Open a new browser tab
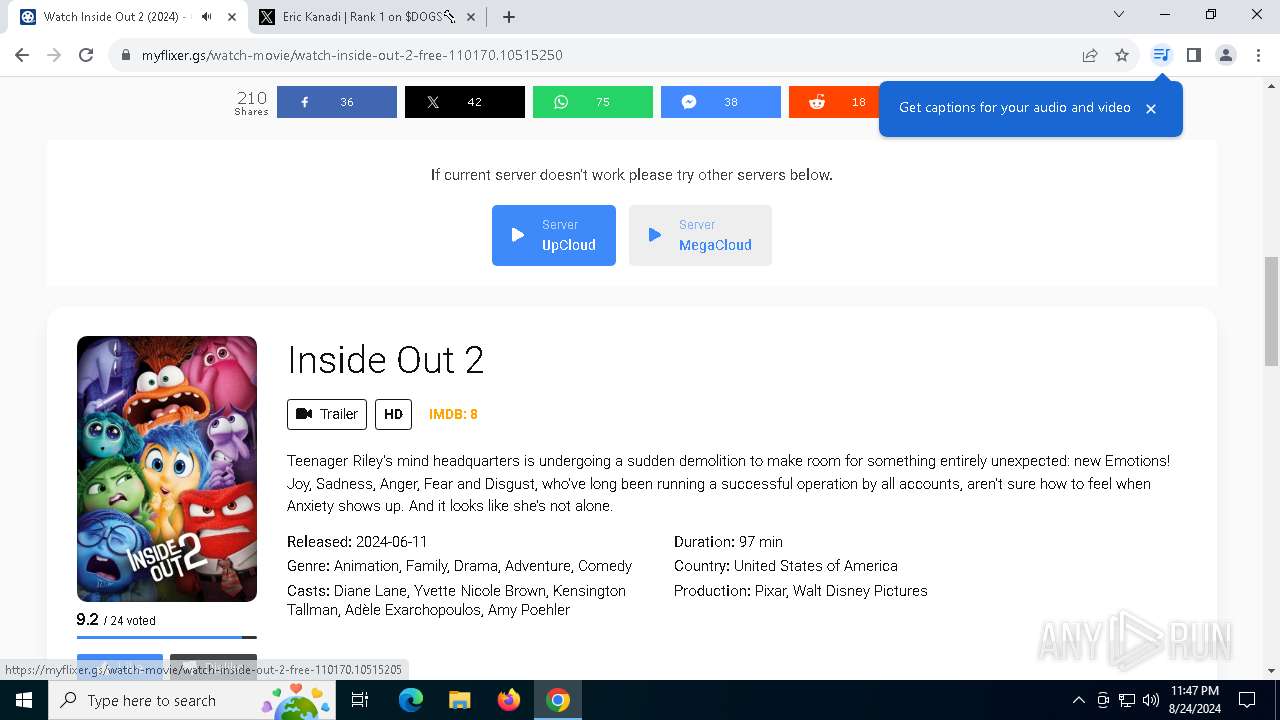This screenshot has width=1280, height=720. point(509,17)
